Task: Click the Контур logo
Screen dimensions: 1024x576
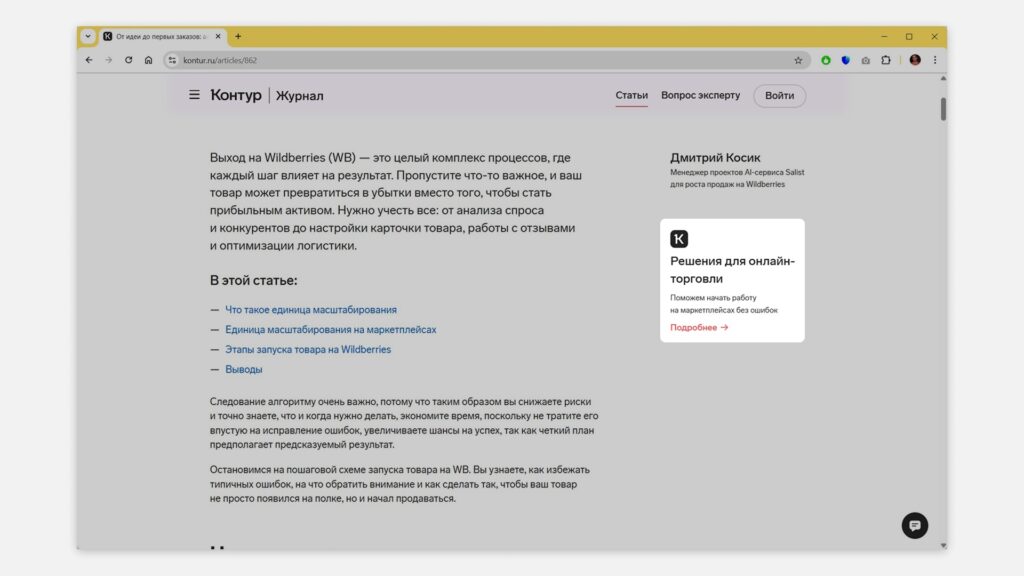Action: point(236,95)
